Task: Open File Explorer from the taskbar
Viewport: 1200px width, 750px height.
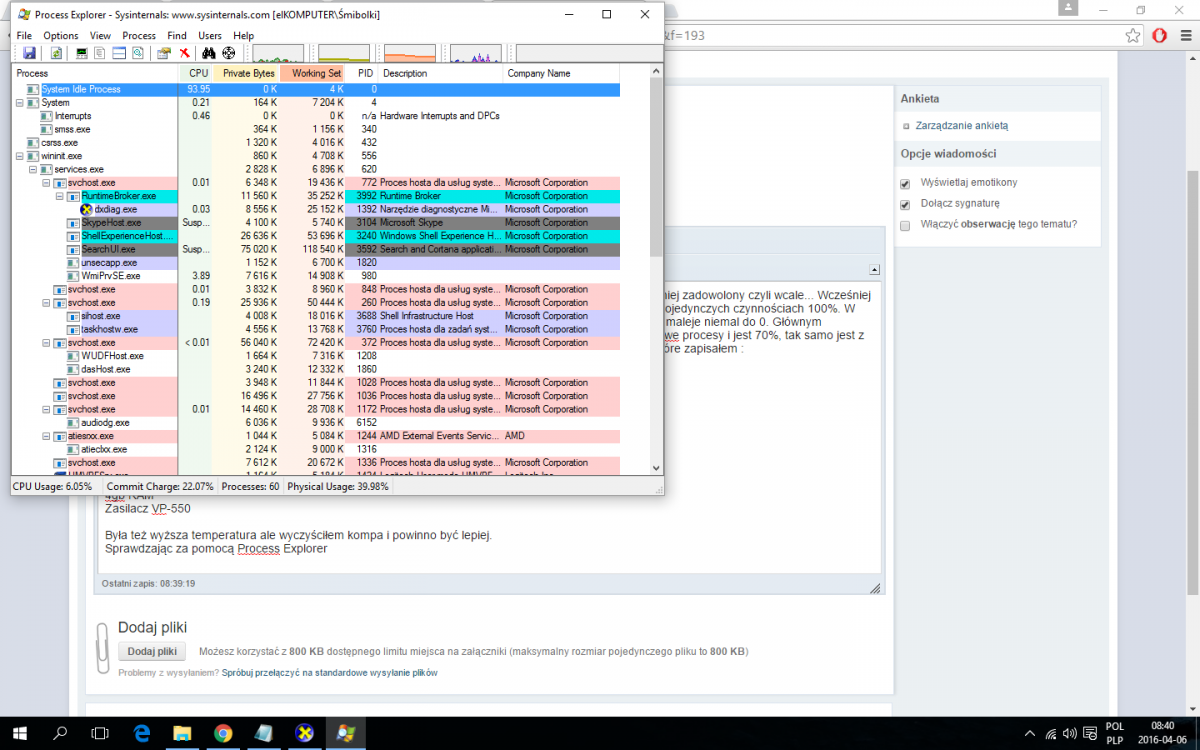Action: pyautogui.click(x=182, y=733)
